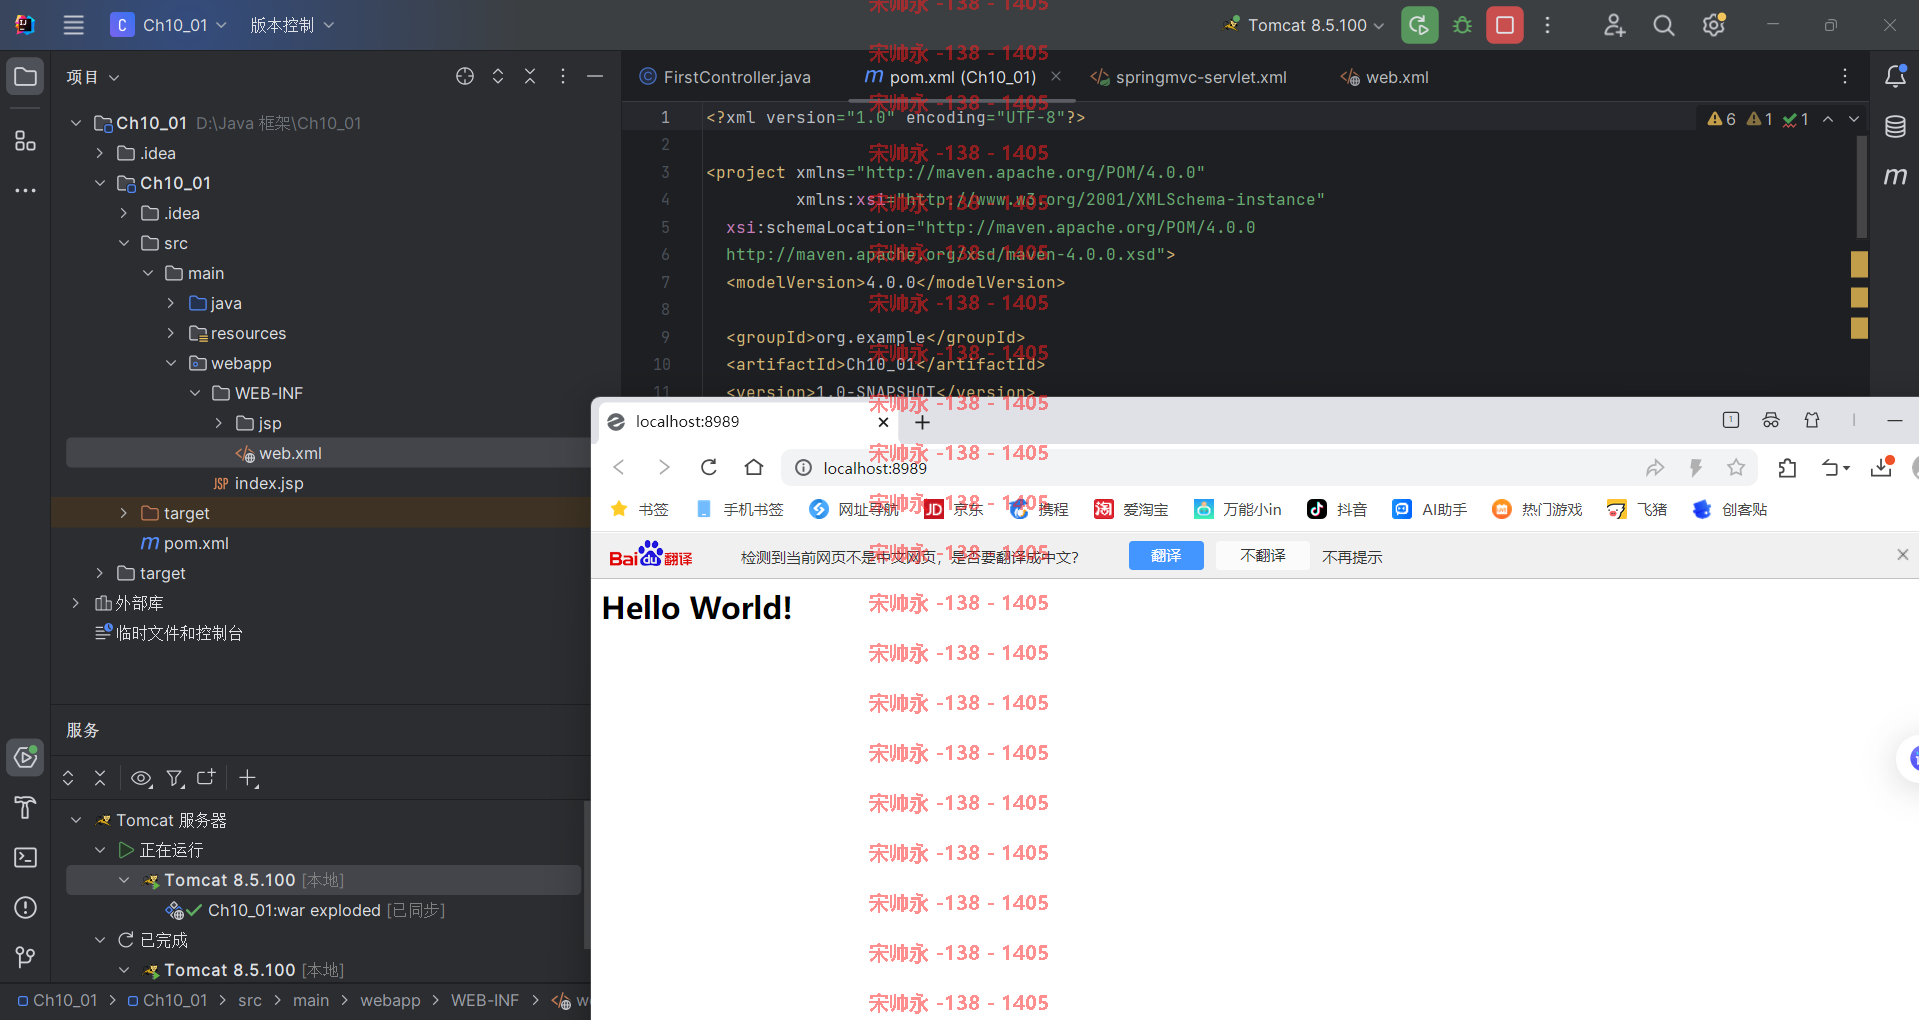Image resolution: width=1919 pixels, height=1020 pixels.
Task: Open browser extensions puzzle icon
Action: tap(1787, 467)
